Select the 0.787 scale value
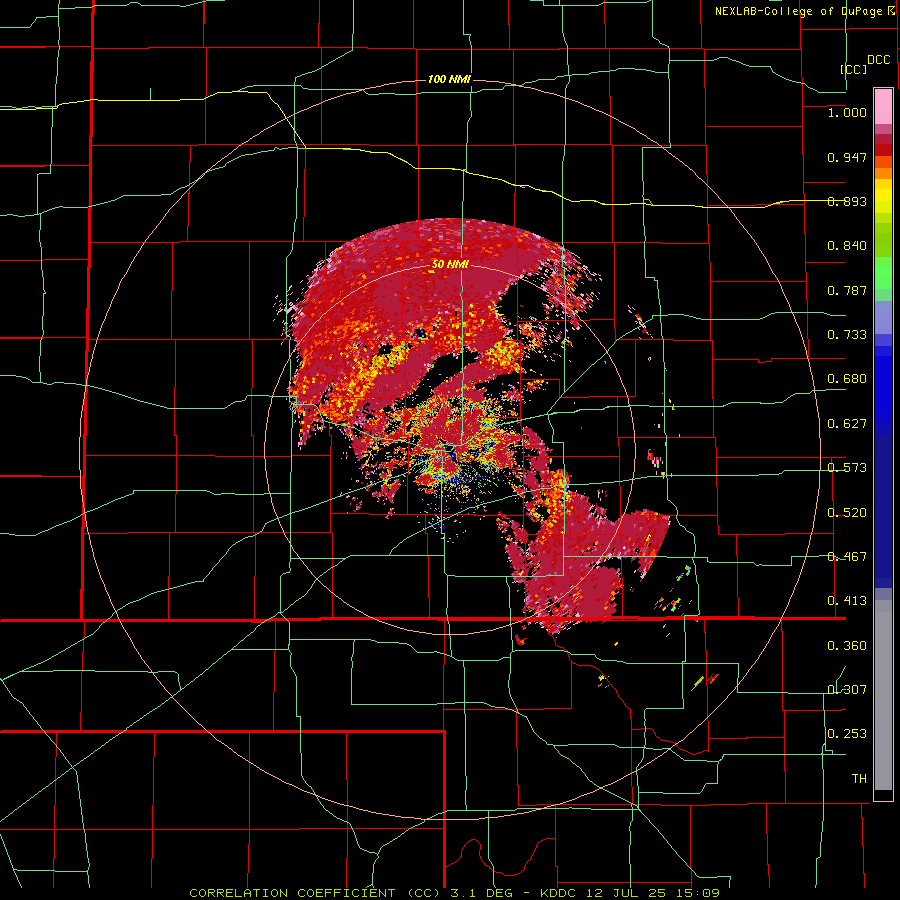Image resolution: width=900 pixels, height=900 pixels. pyautogui.click(x=847, y=290)
